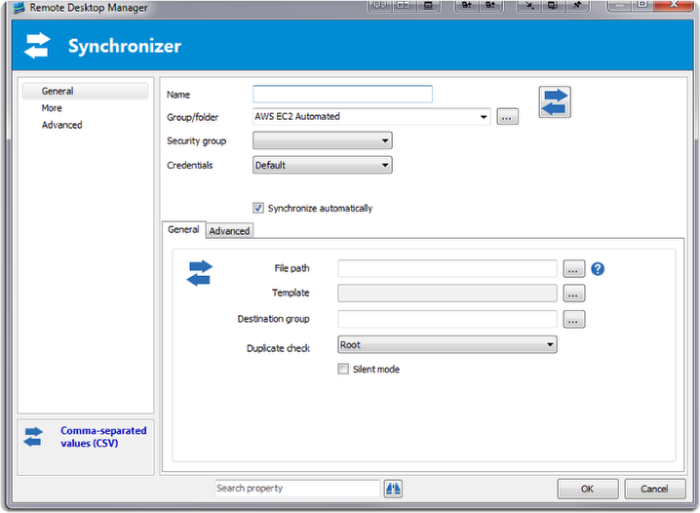Image resolution: width=700 pixels, height=513 pixels.
Task: Click the stacked windows icon beside the pin
Action: point(553,5)
